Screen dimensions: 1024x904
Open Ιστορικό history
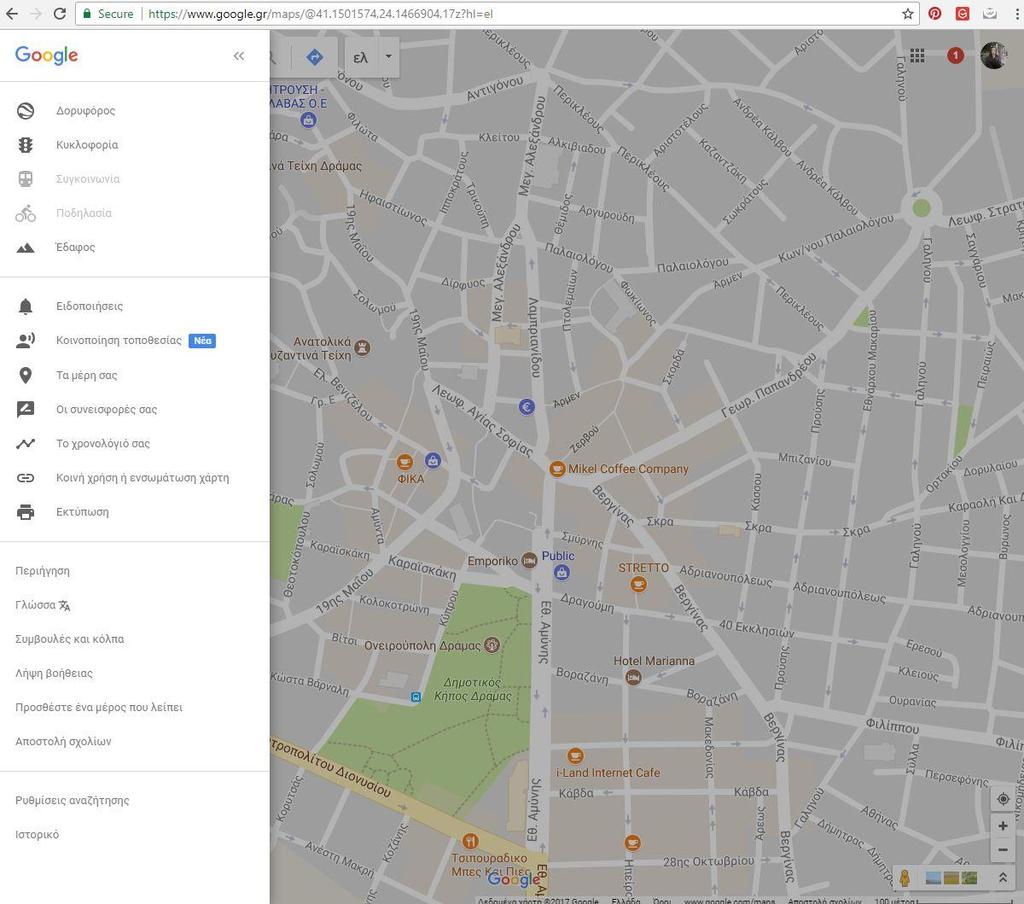[37, 835]
